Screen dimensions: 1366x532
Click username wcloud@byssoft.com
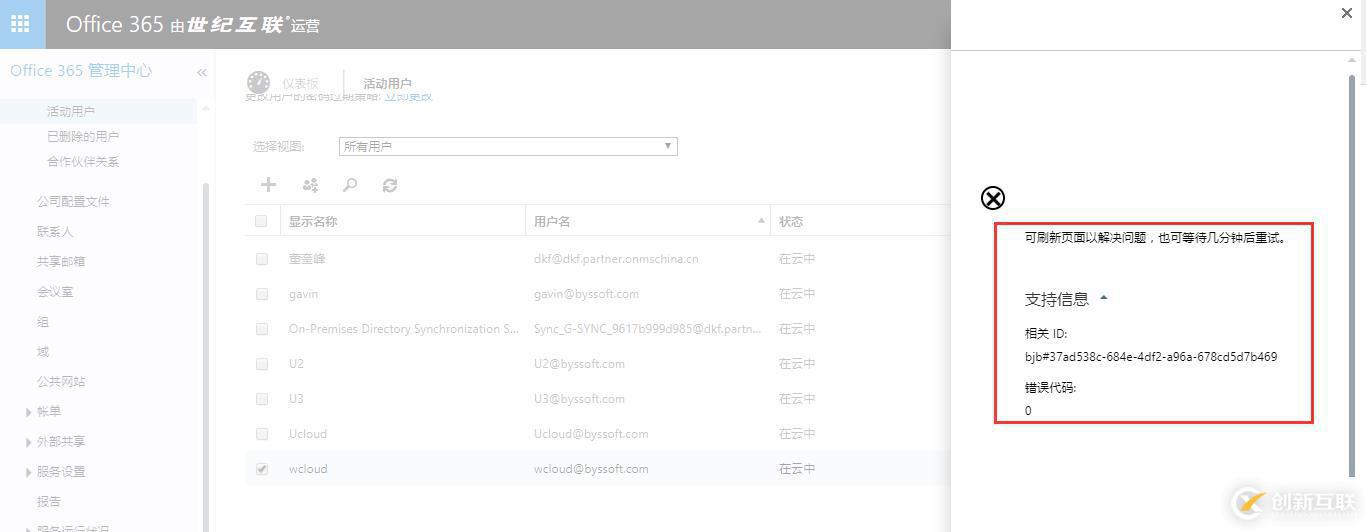click(x=591, y=469)
